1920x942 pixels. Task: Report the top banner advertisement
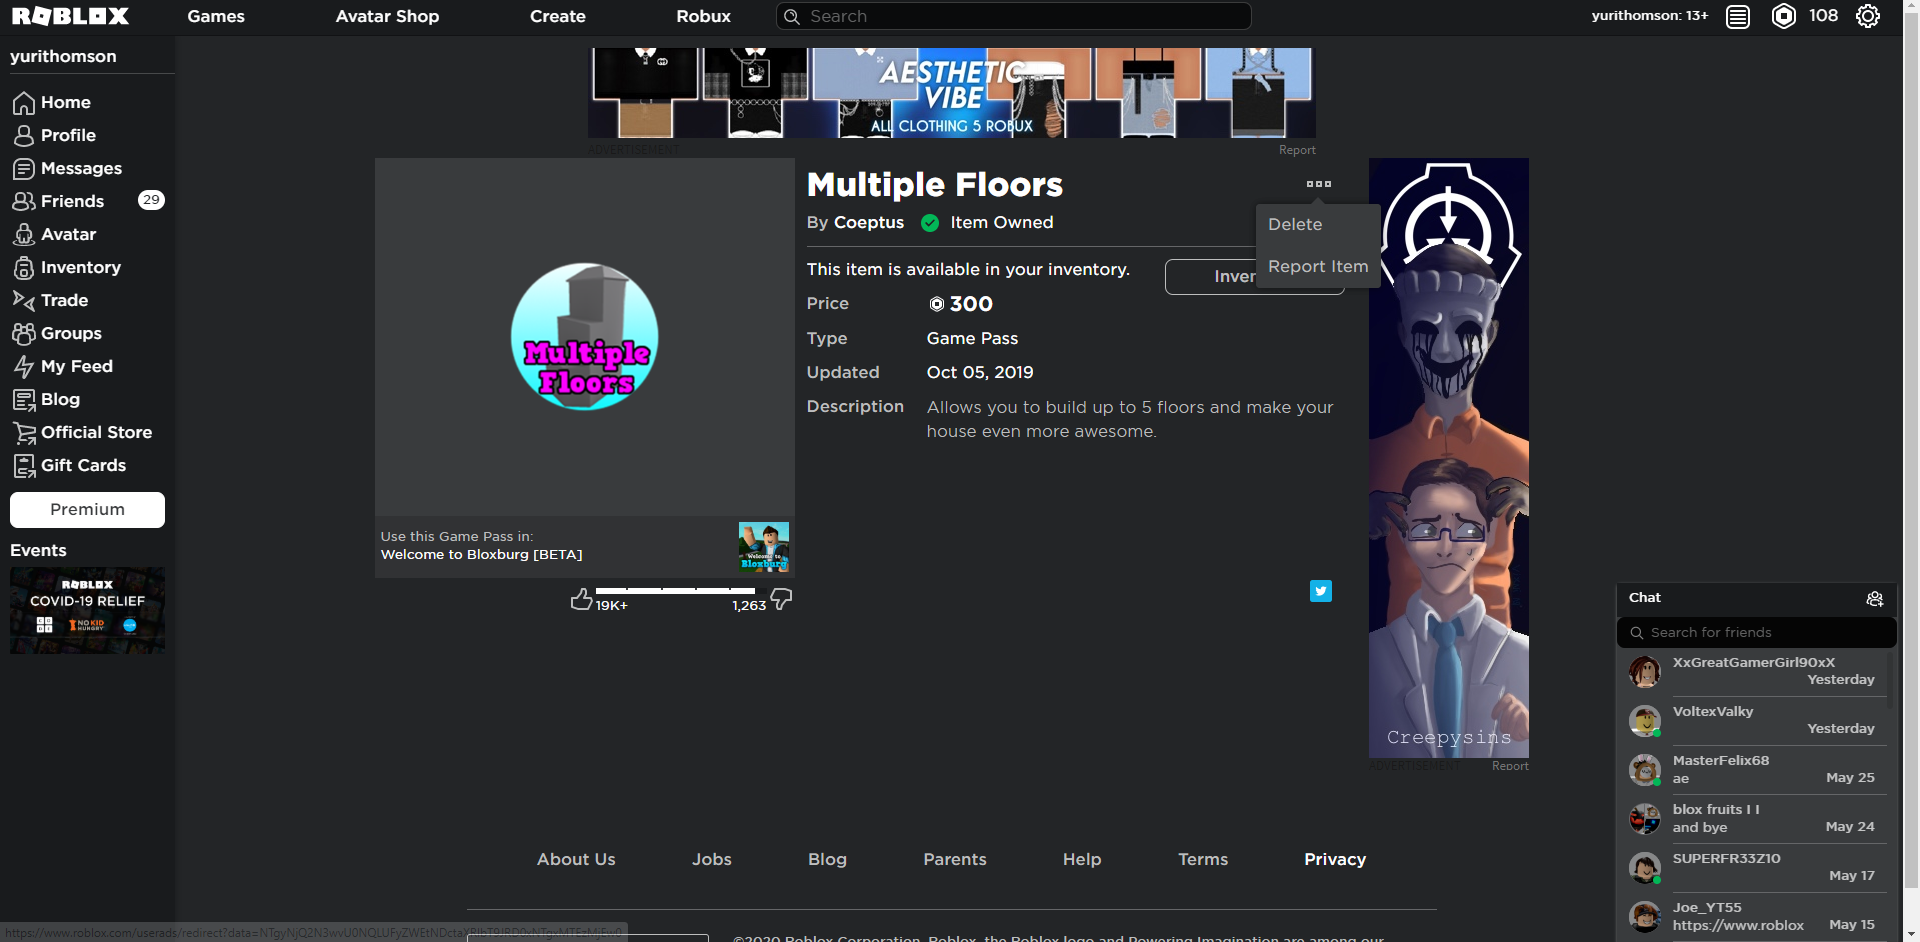pos(1297,150)
